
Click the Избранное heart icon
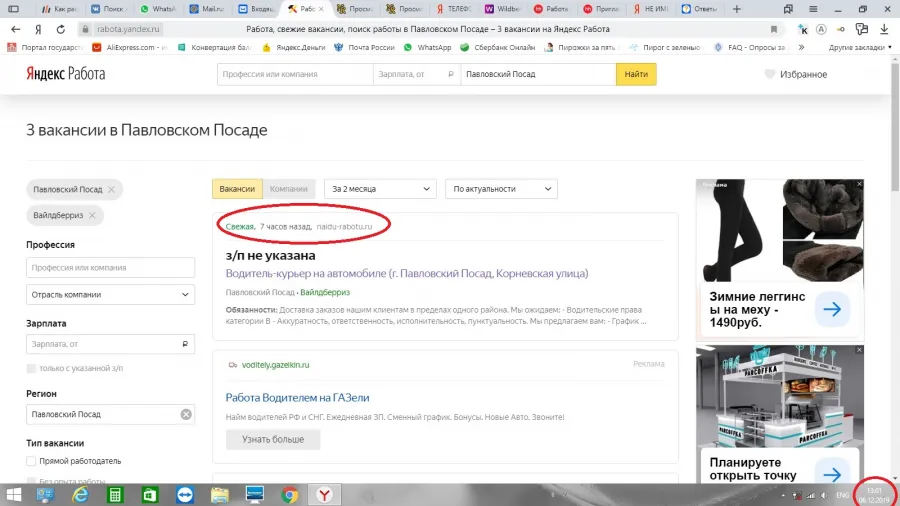[x=770, y=74]
